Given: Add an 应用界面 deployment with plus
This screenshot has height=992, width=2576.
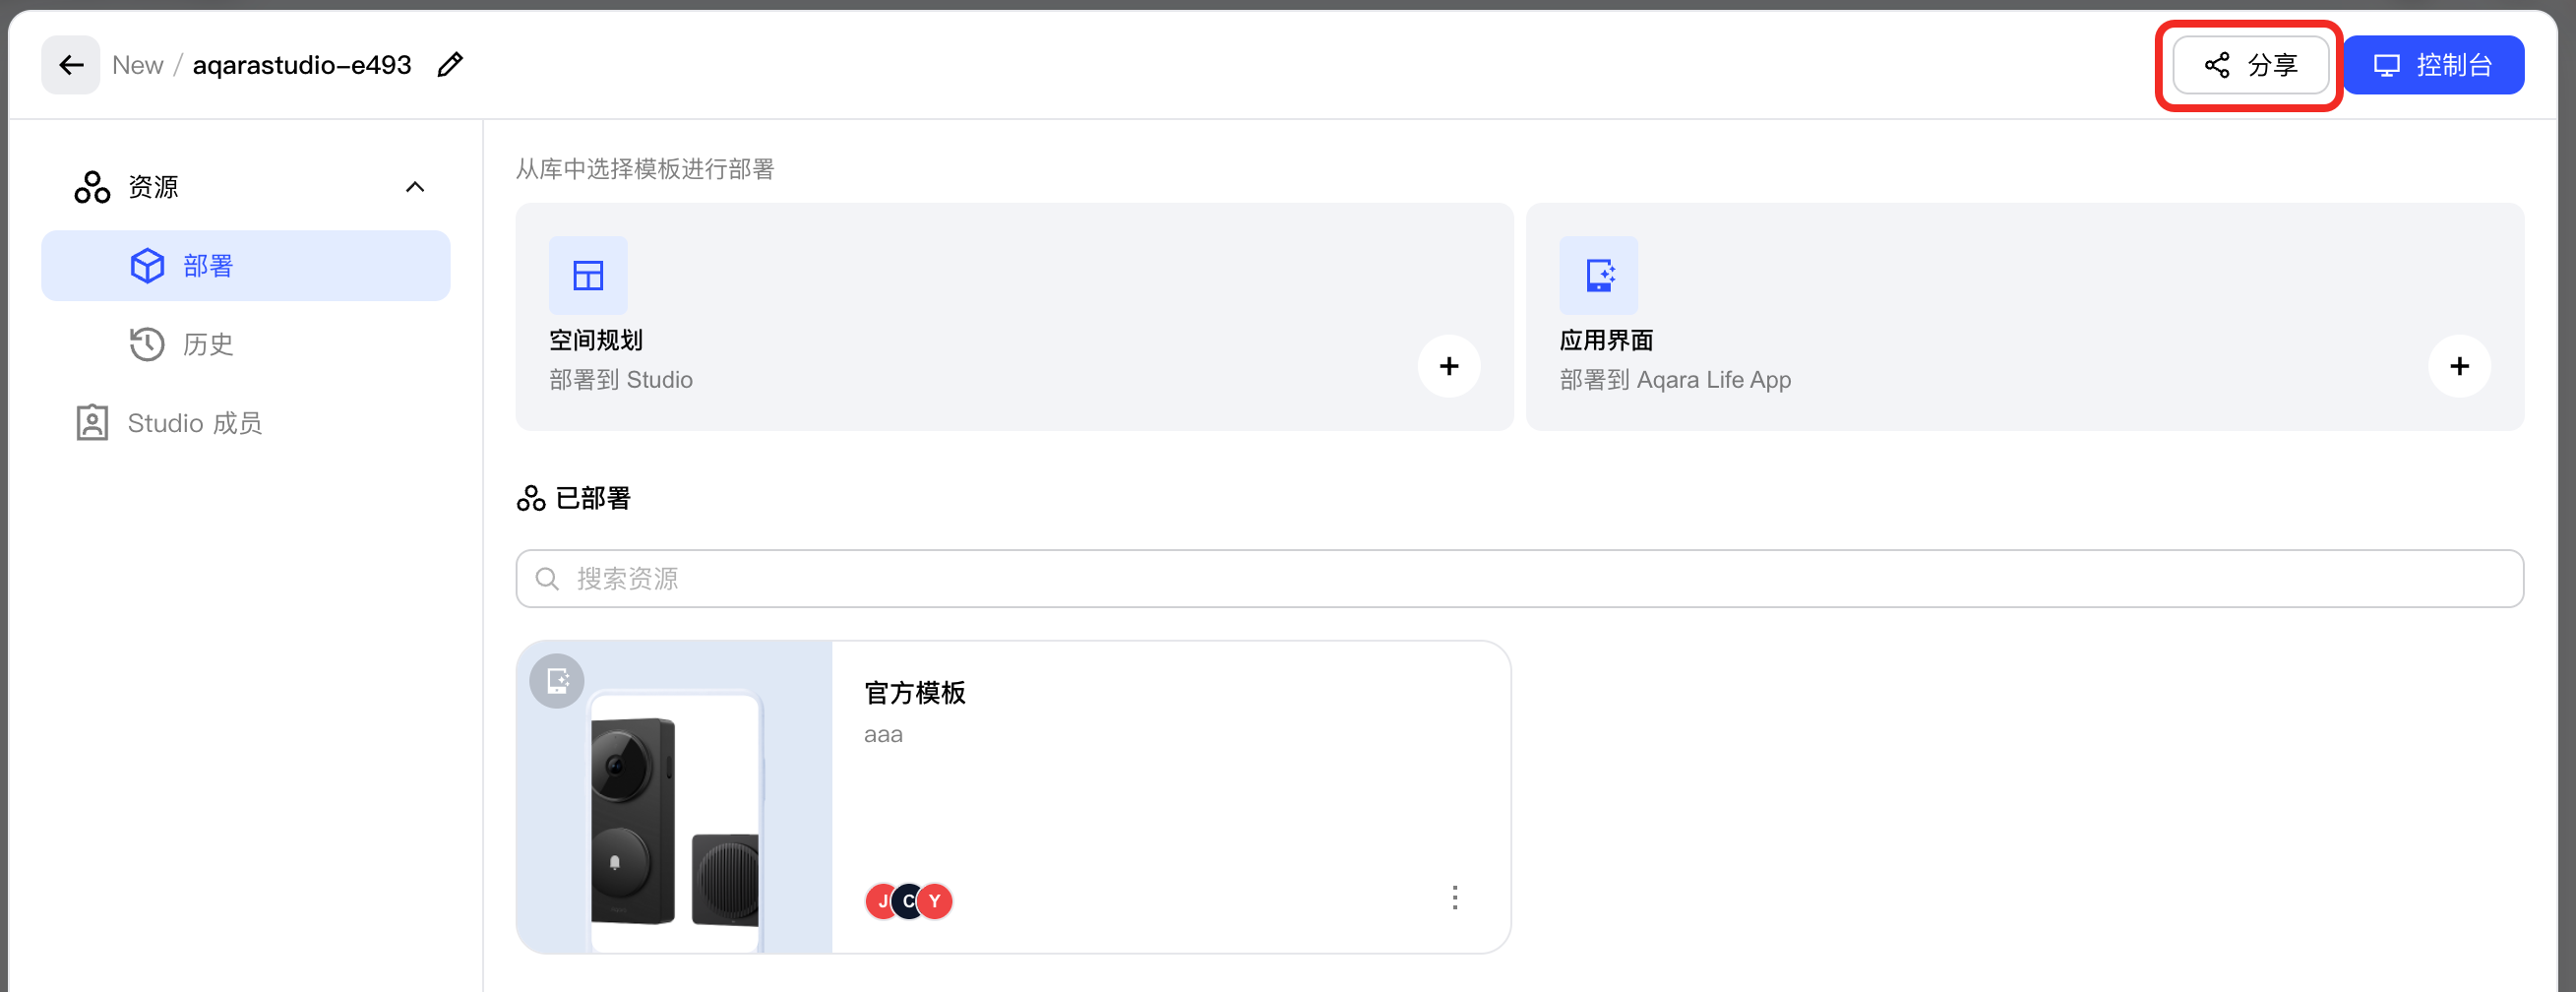Looking at the screenshot, I should tap(2459, 366).
